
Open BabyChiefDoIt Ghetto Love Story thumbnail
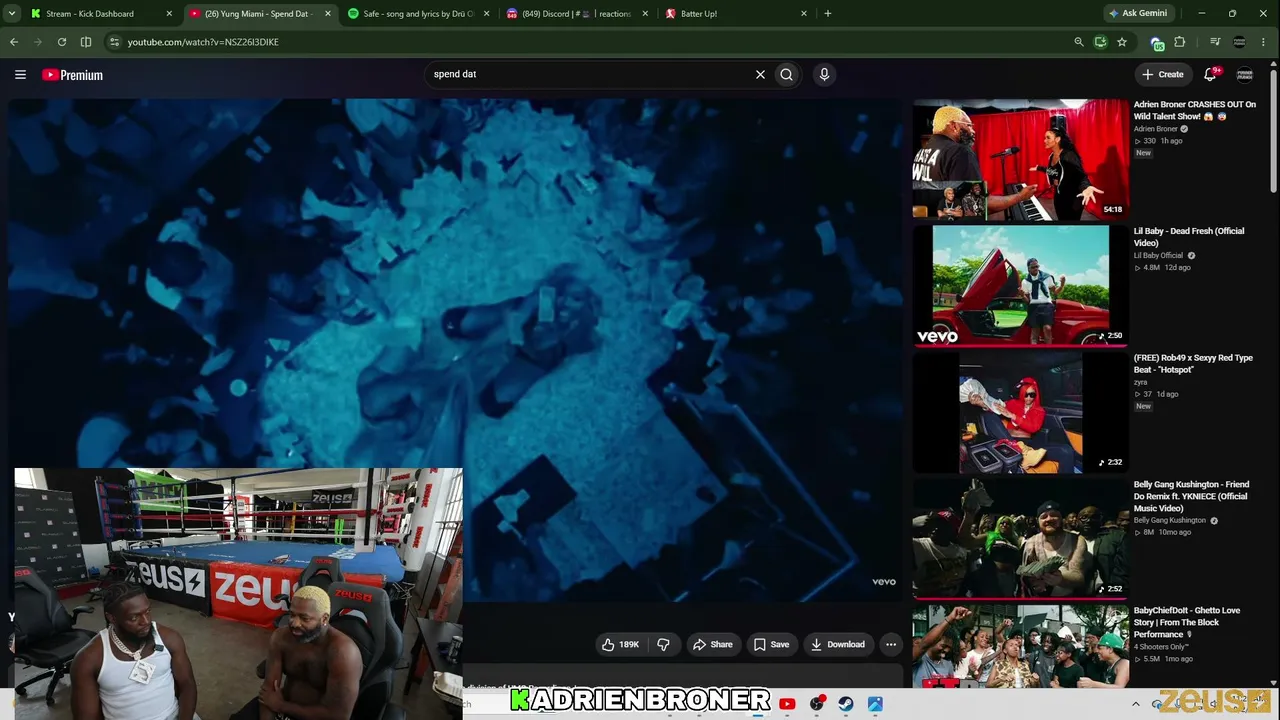pyautogui.click(x=1020, y=646)
